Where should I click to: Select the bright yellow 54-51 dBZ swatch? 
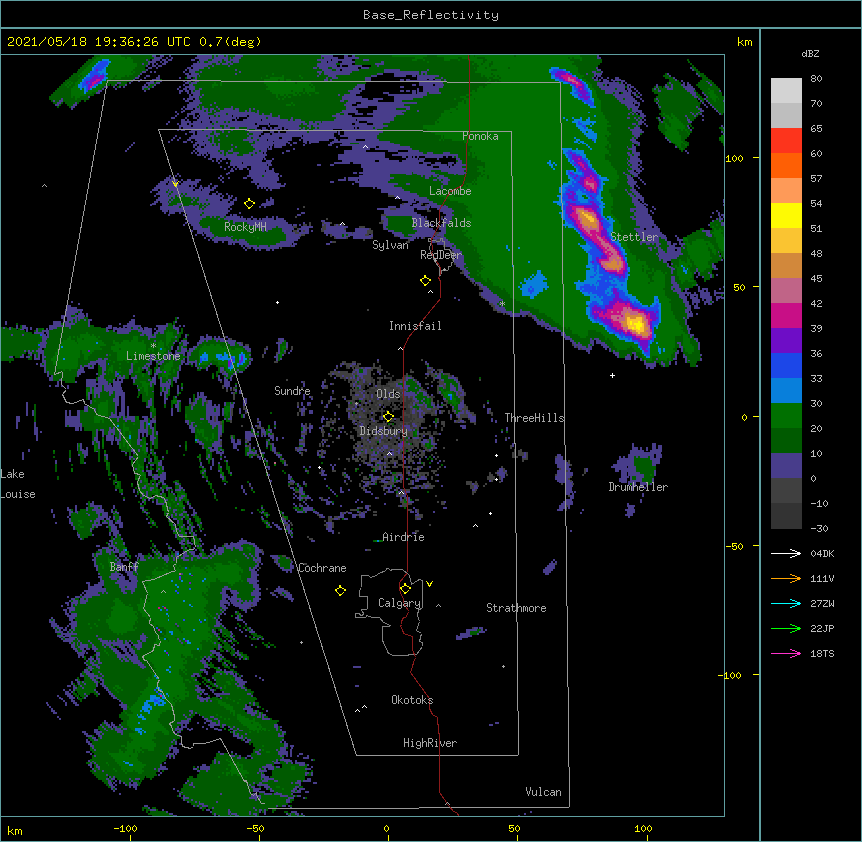click(786, 215)
